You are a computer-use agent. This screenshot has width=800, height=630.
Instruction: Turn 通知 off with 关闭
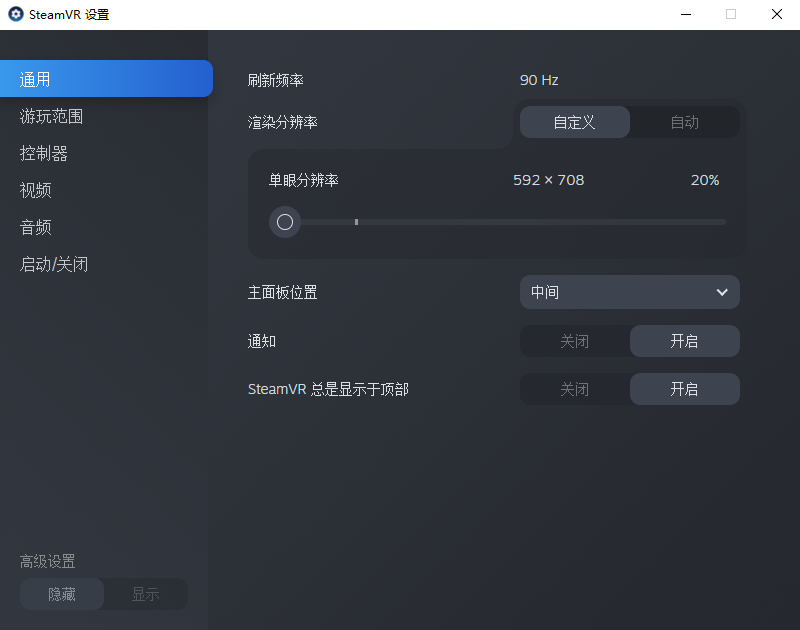point(574,341)
